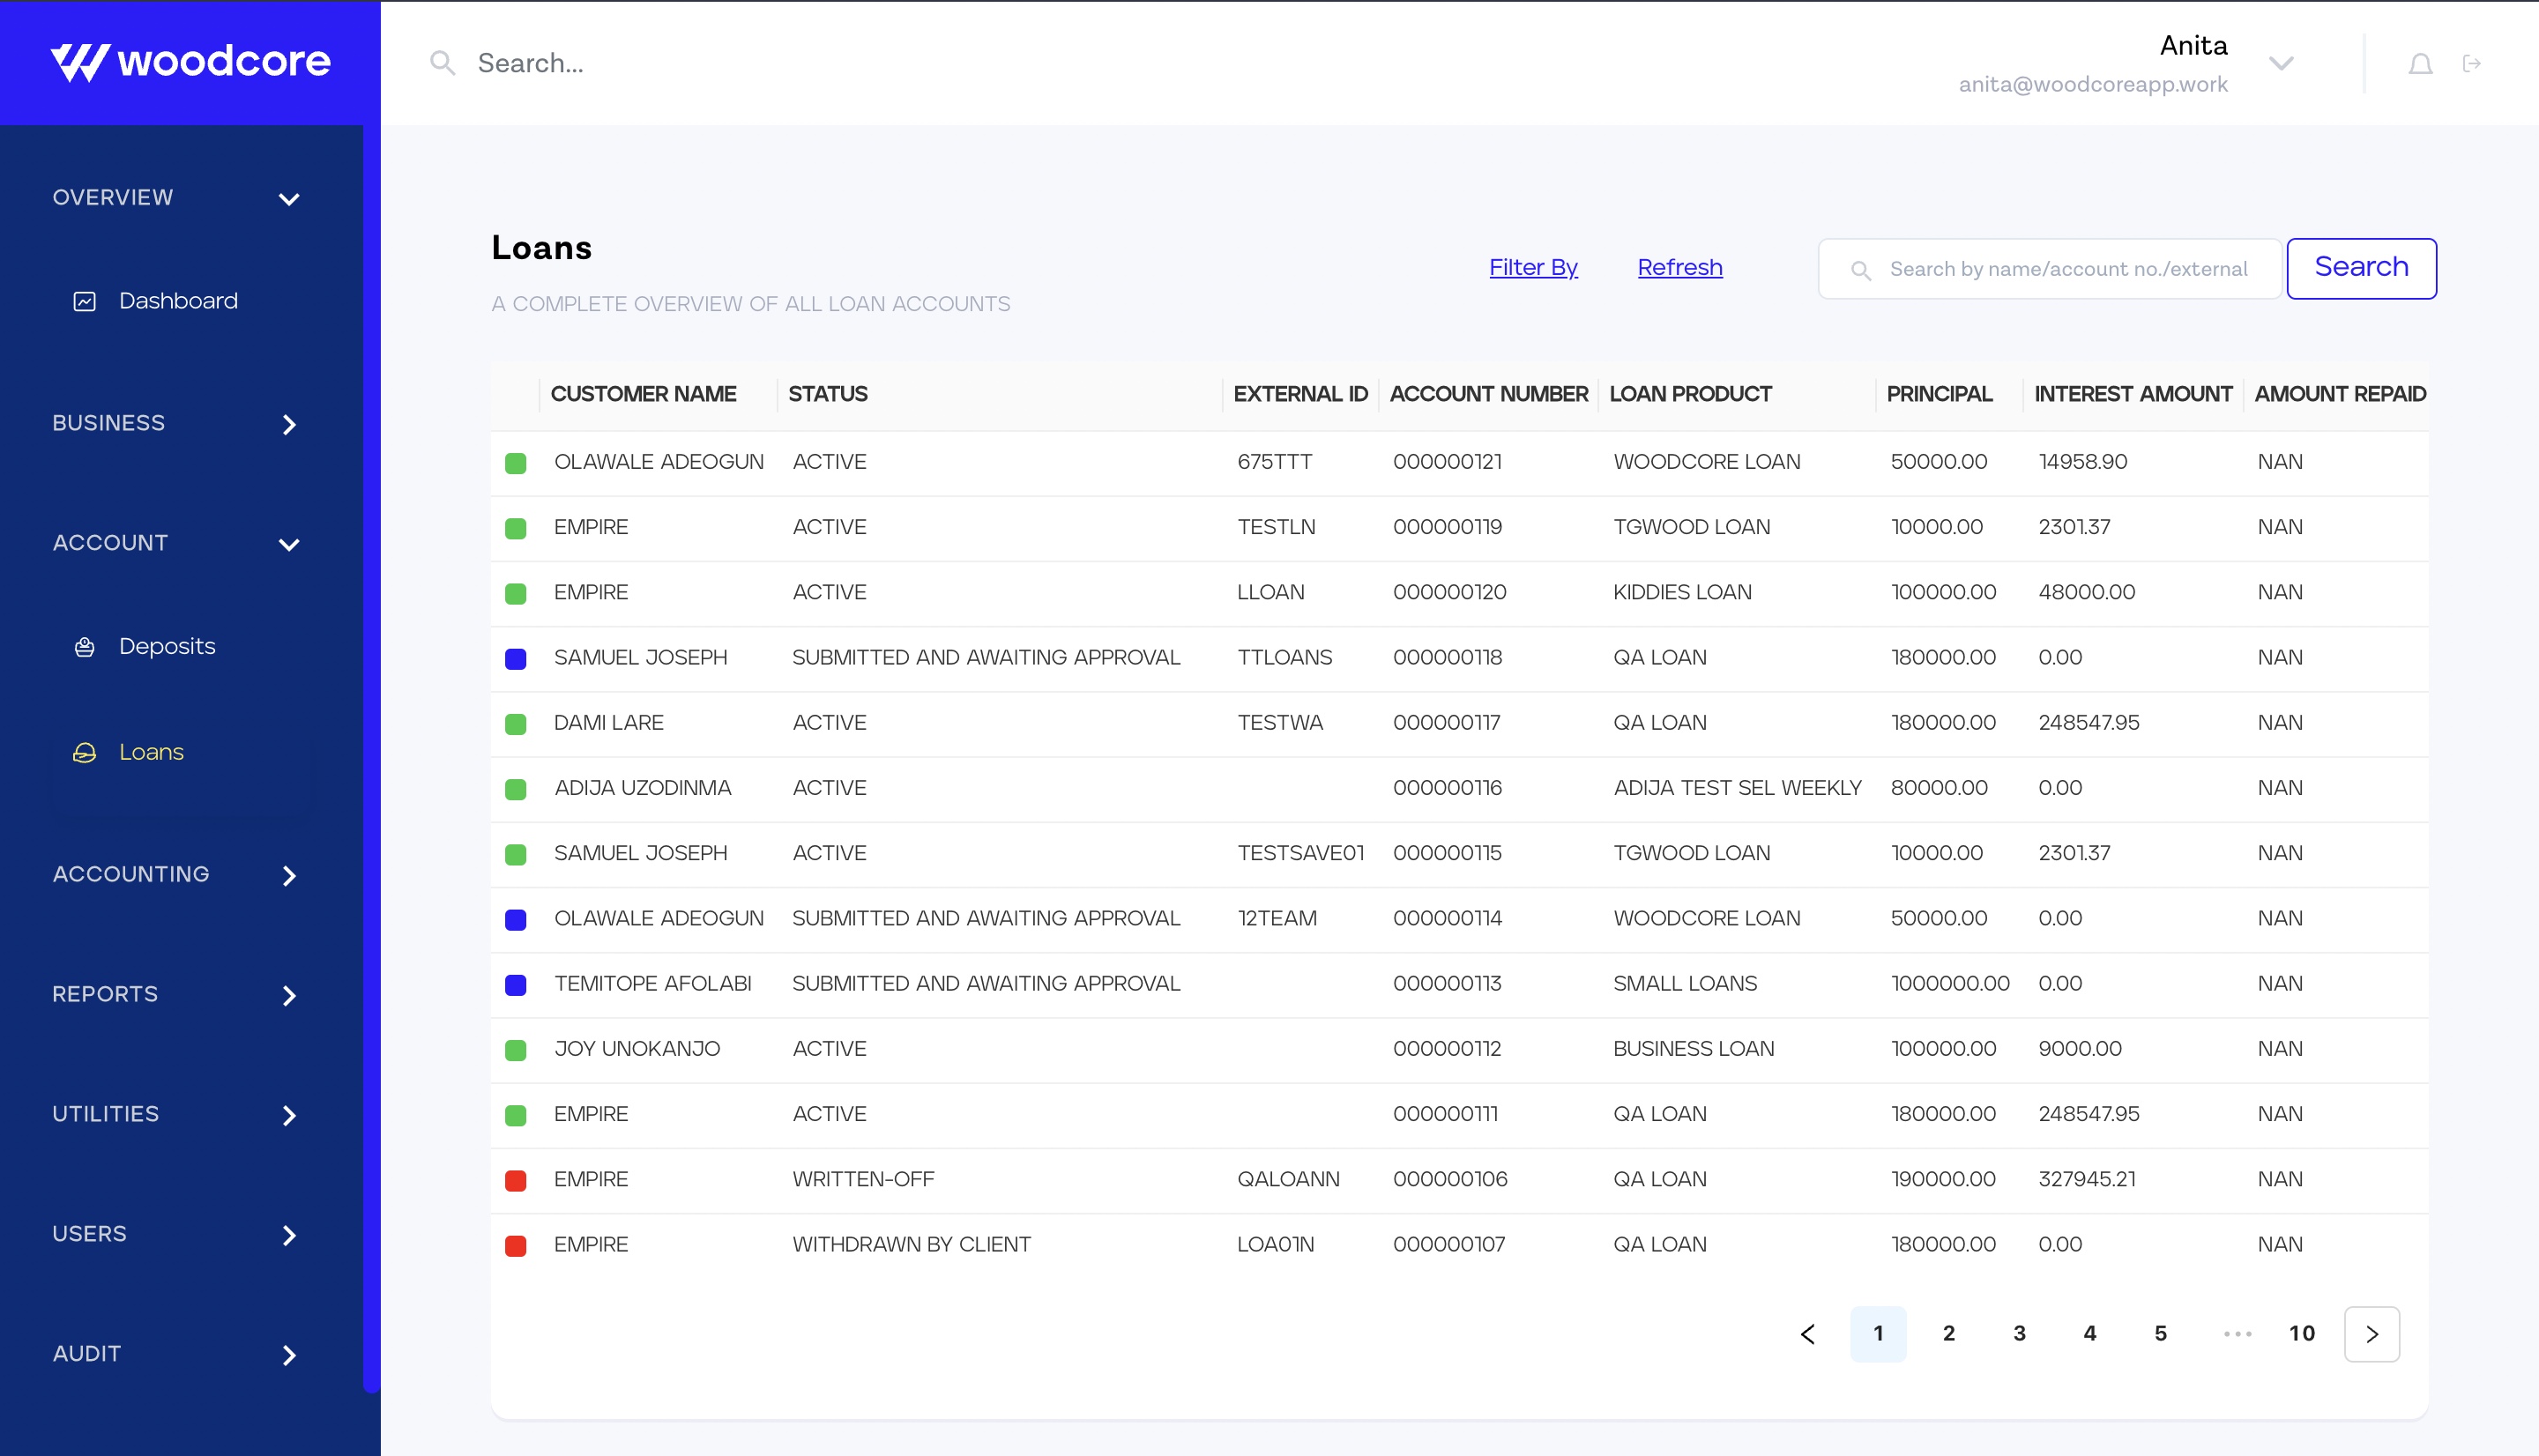
Task: Click the Filter By link
Action: click(1533, 268)
